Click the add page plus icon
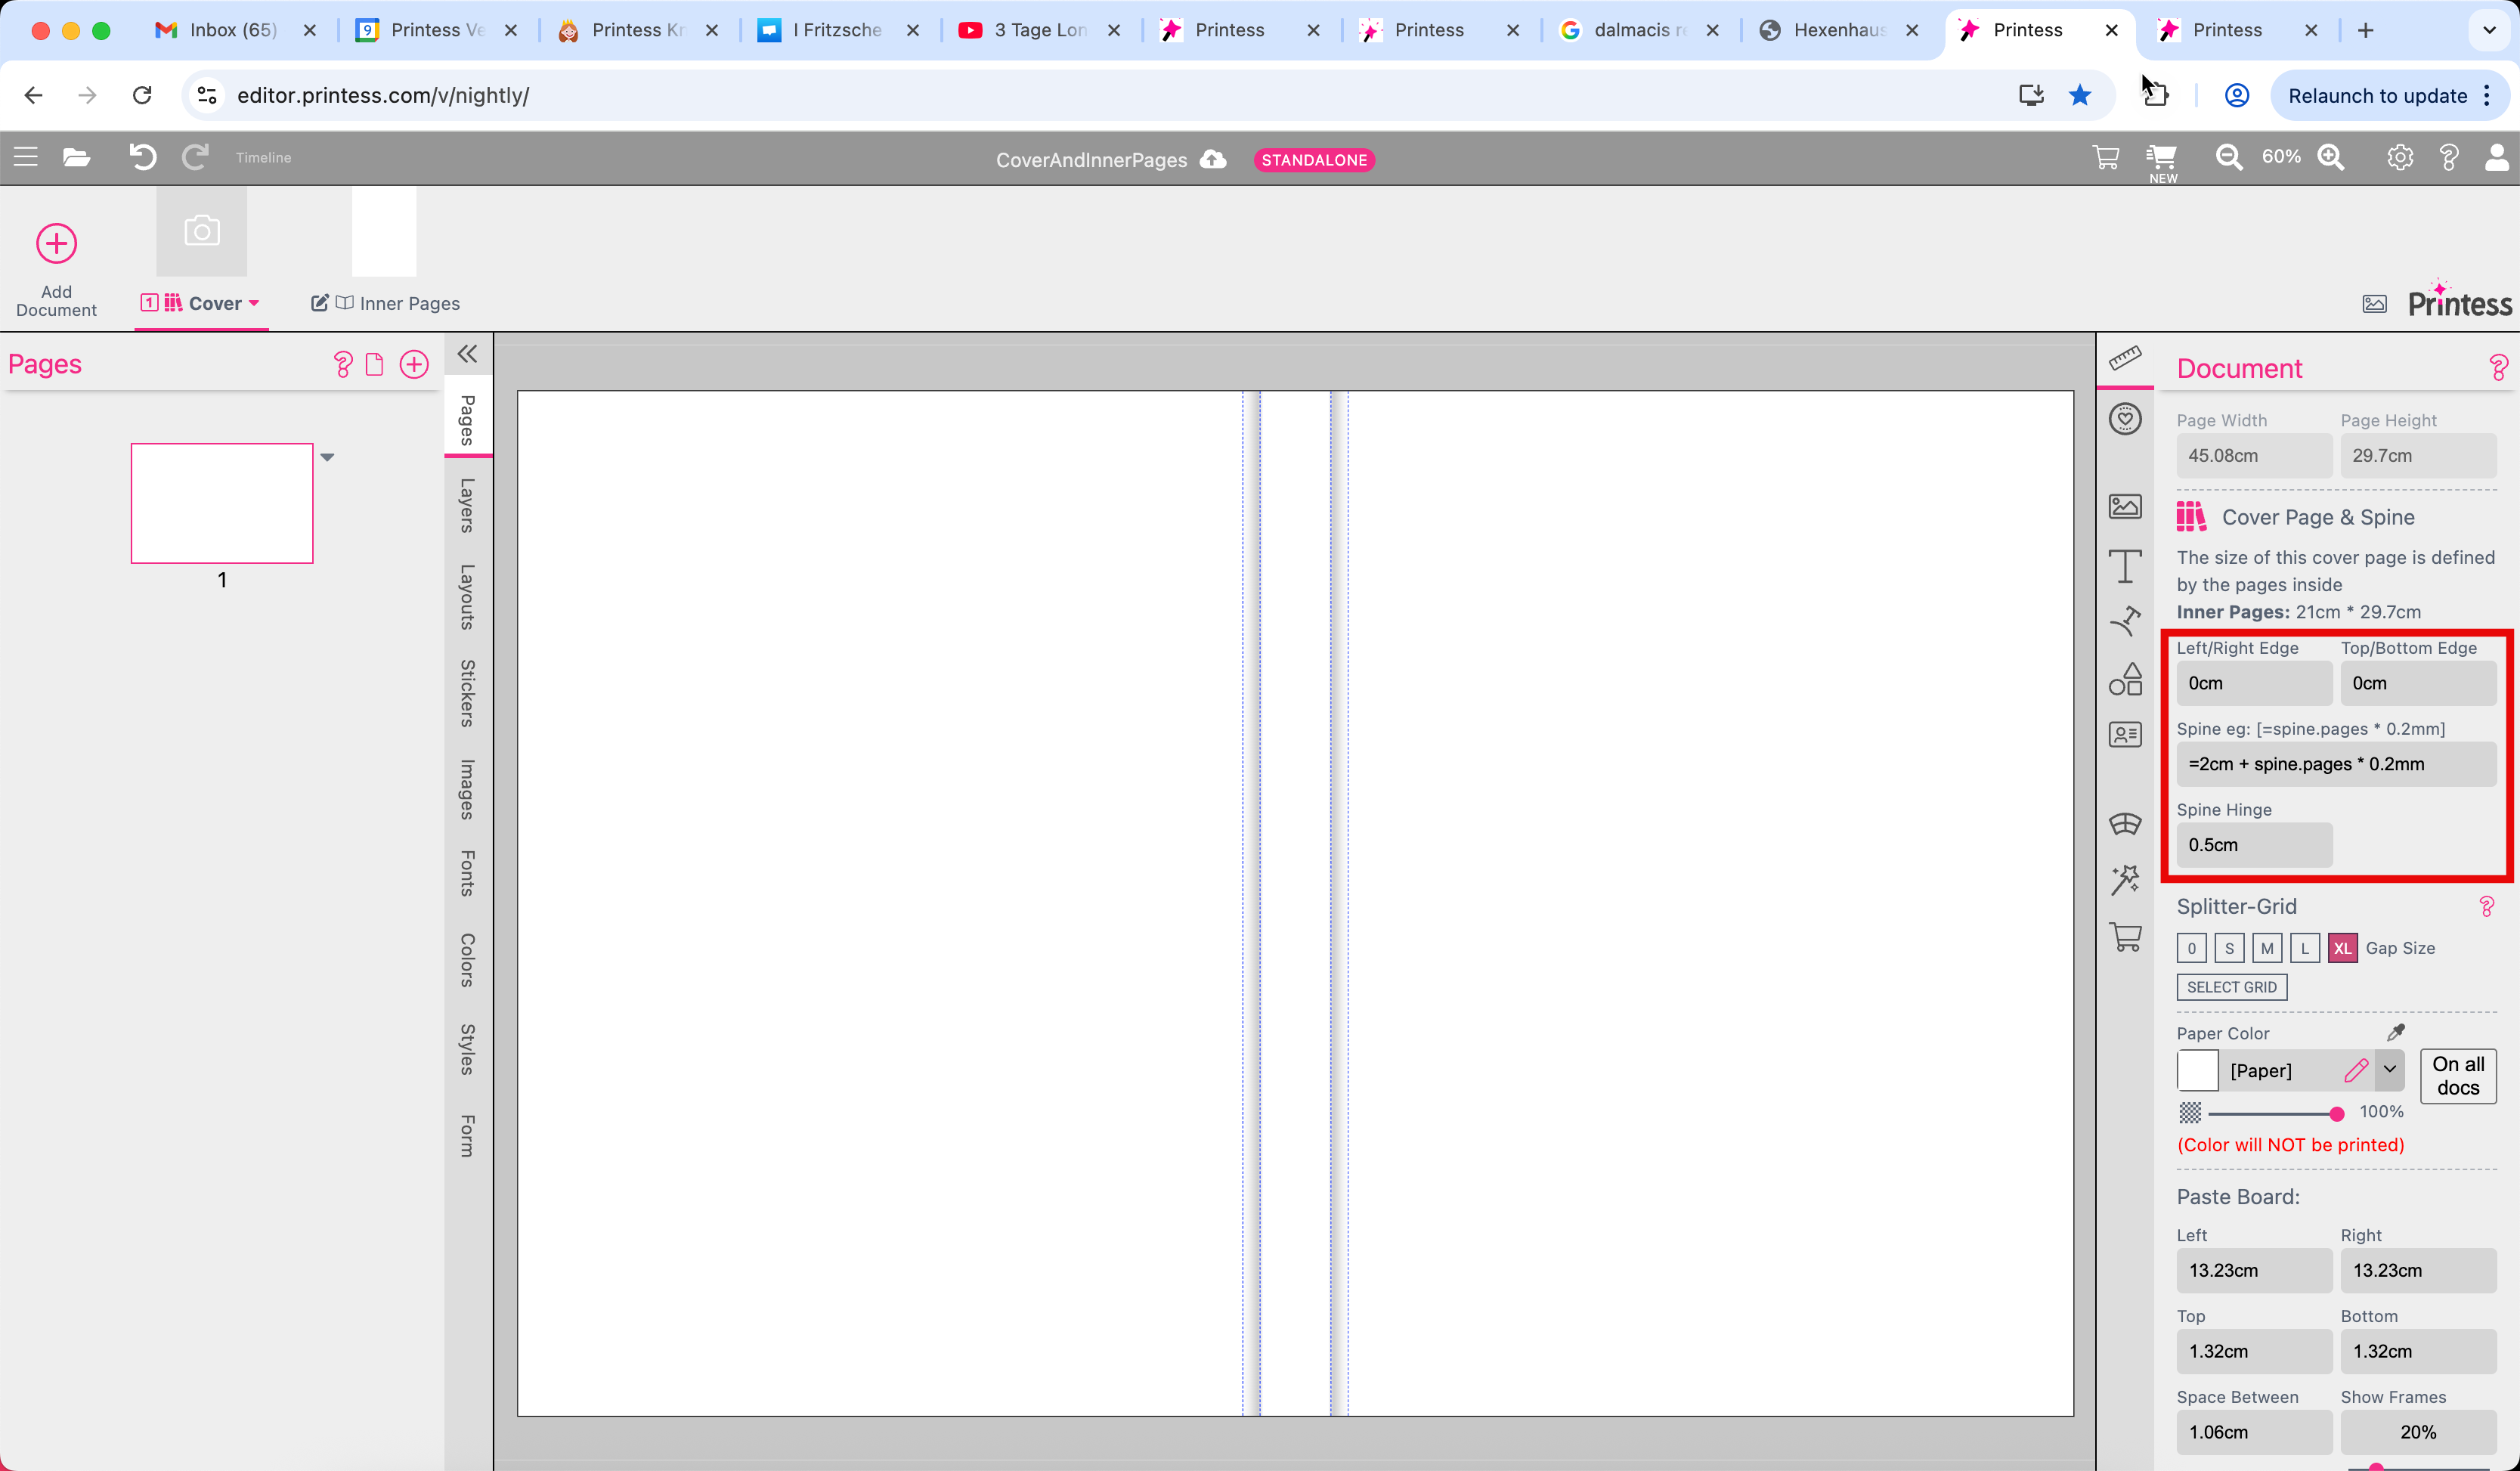This screenshot has width=2520, height=1471. tap(414, 364)
